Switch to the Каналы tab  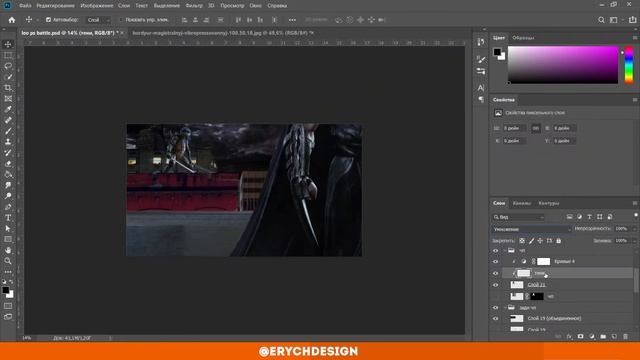(522, 203)
